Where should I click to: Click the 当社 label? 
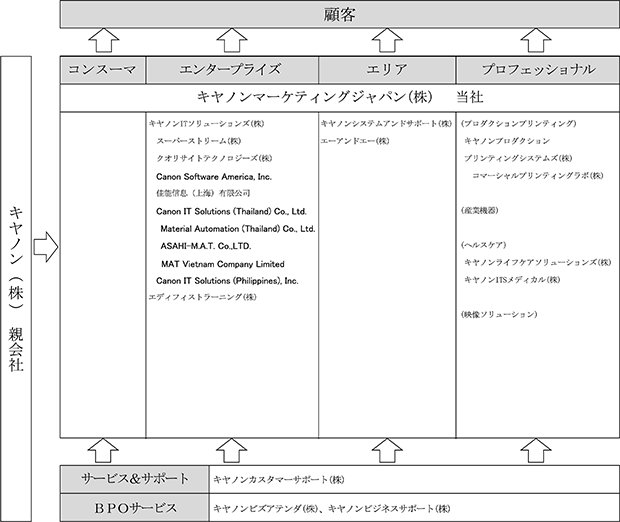pos(470,97)
